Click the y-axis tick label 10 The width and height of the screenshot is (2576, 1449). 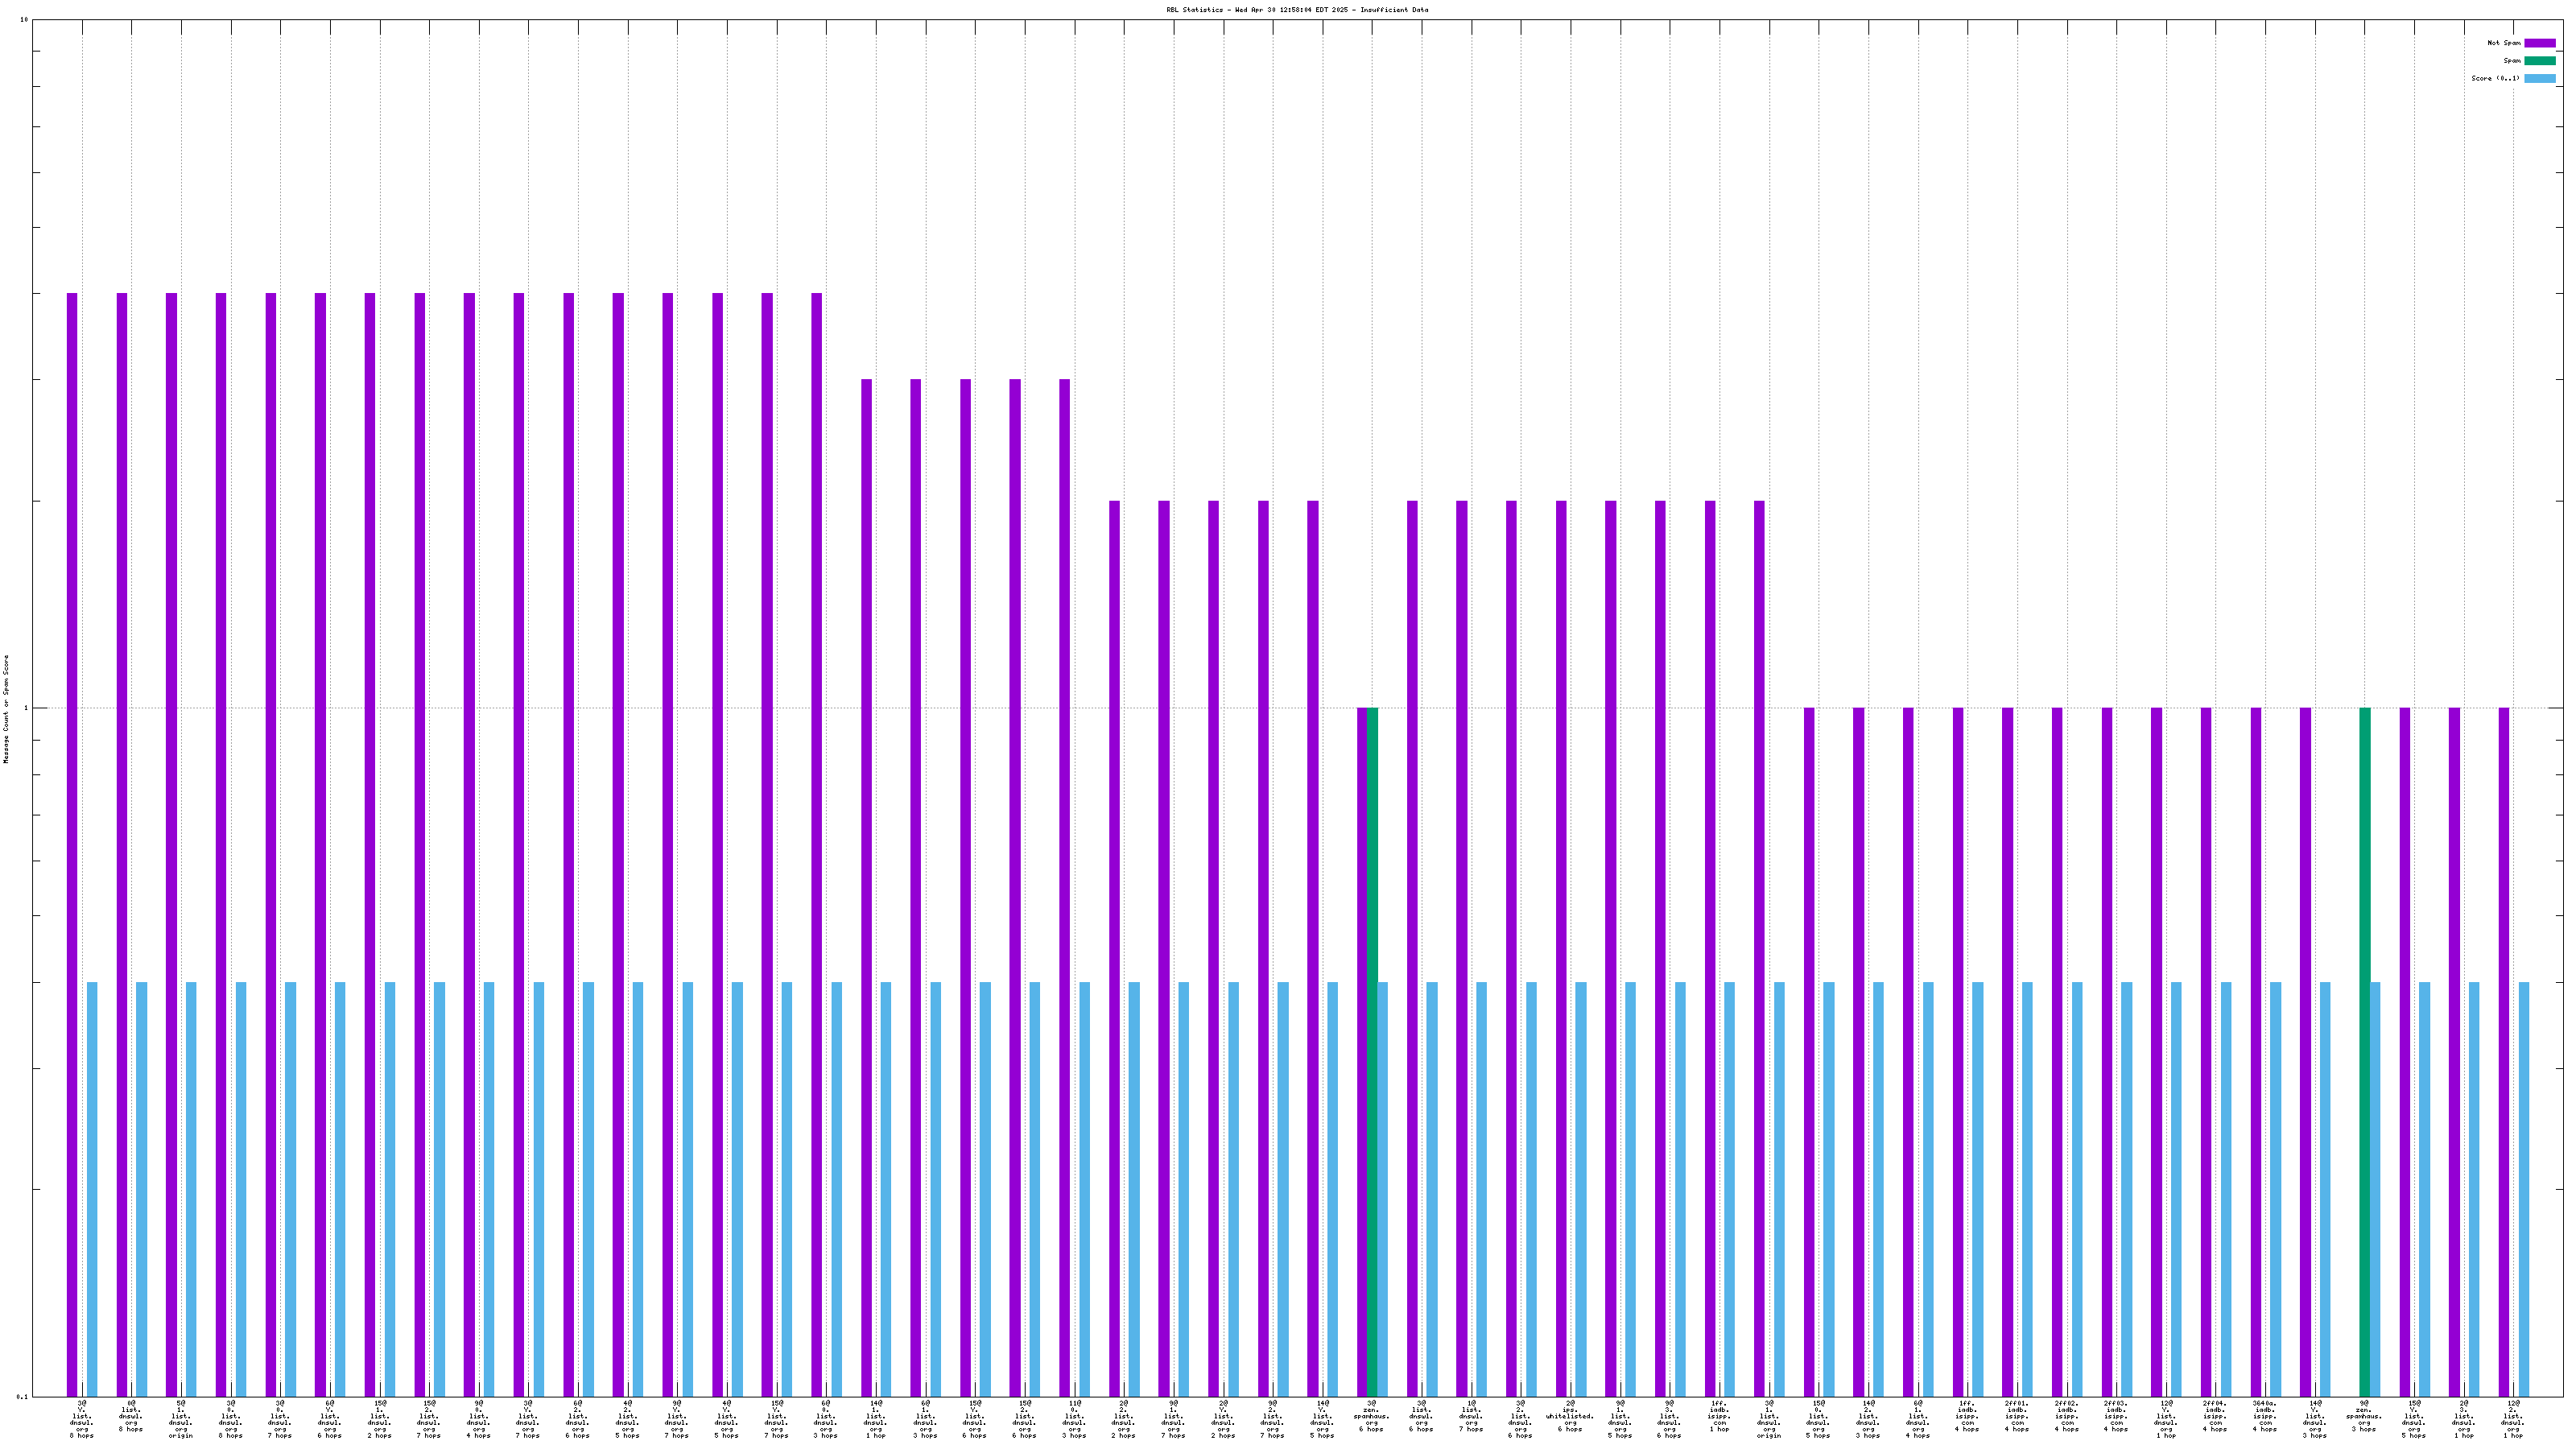[24, 20]
